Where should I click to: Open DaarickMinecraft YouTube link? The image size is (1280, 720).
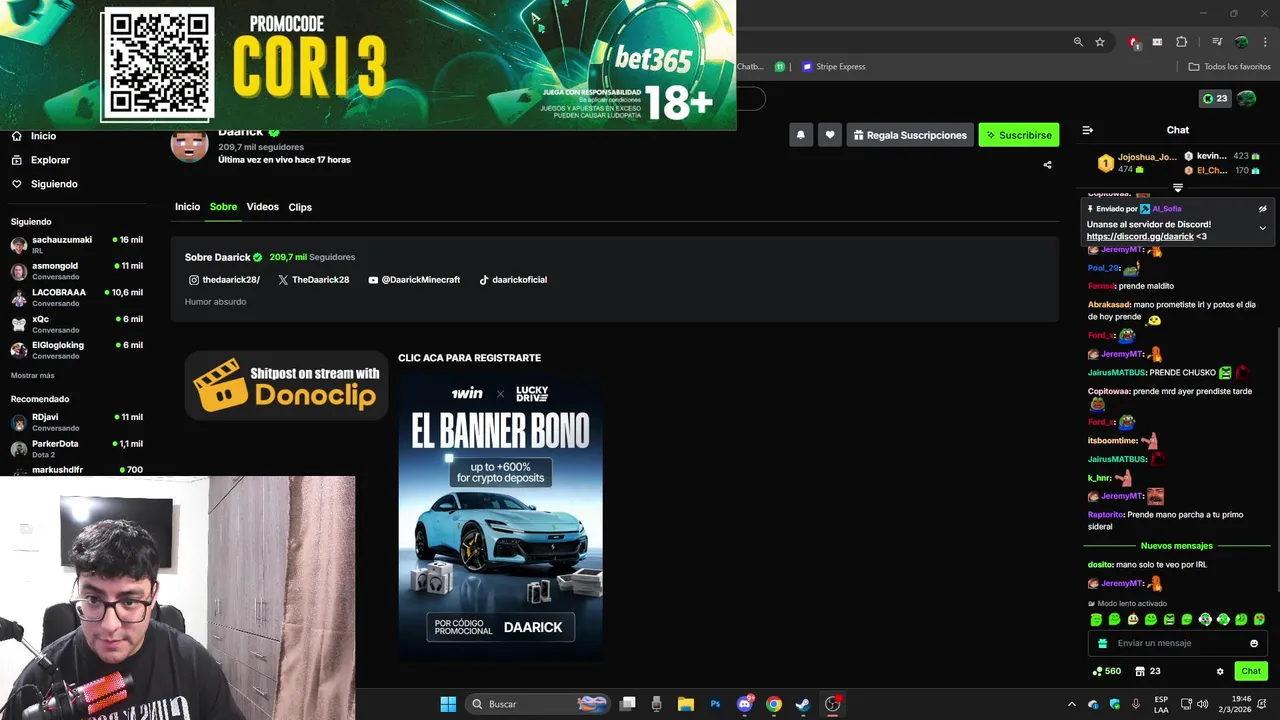point(414,280)
